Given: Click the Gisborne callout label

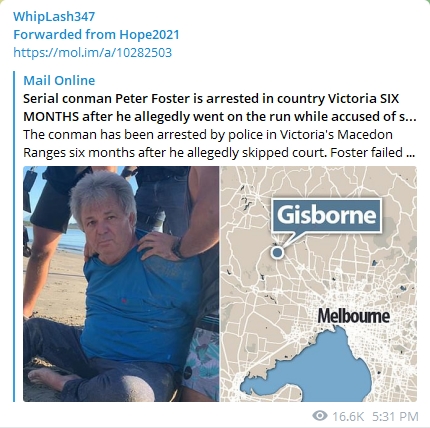Looking at the screenshot, I should (326, 215).
